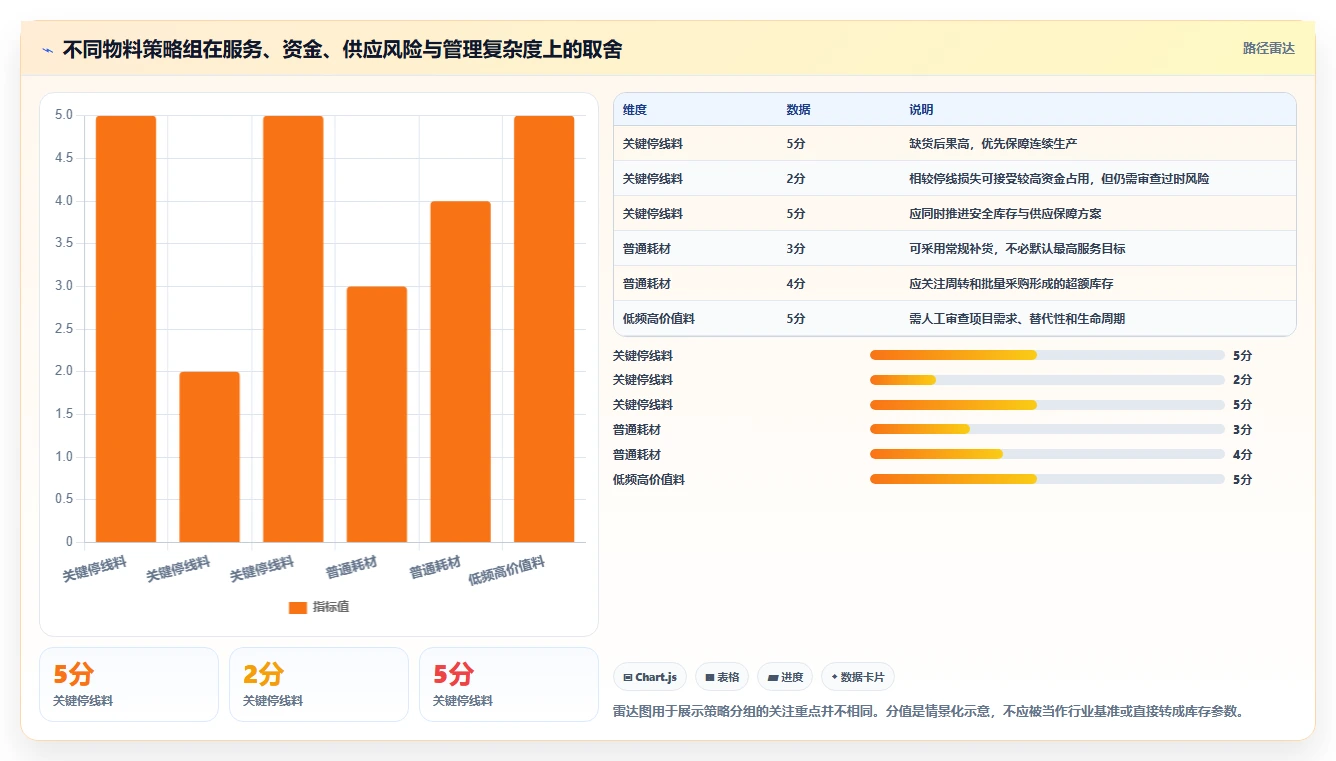Viewport: 1336px width, 761px height.
Task: Click the 路径雷达 label in the header
Action: 1268,48
